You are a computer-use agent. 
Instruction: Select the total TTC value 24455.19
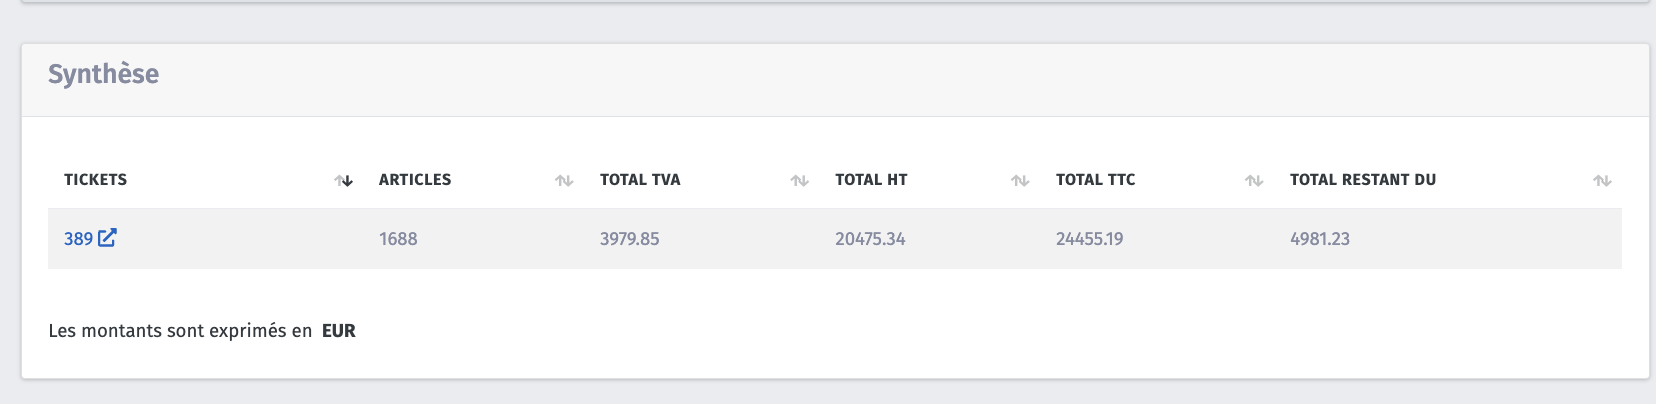click(x=1089, y=239)
